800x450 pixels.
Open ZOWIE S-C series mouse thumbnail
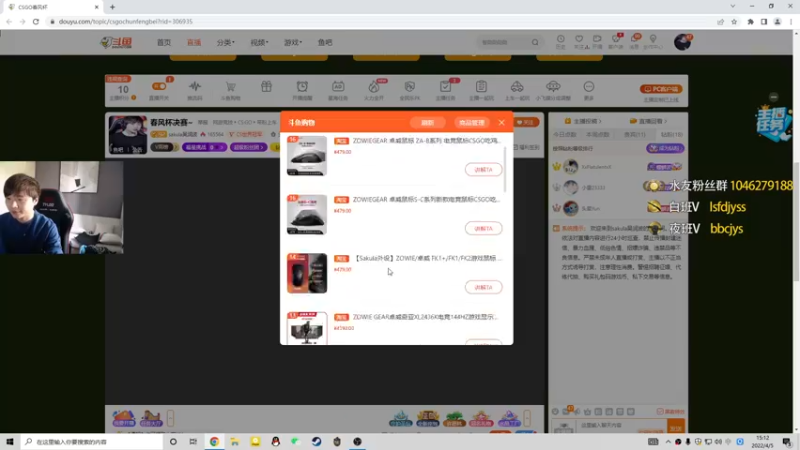click(x=307, y=214)
